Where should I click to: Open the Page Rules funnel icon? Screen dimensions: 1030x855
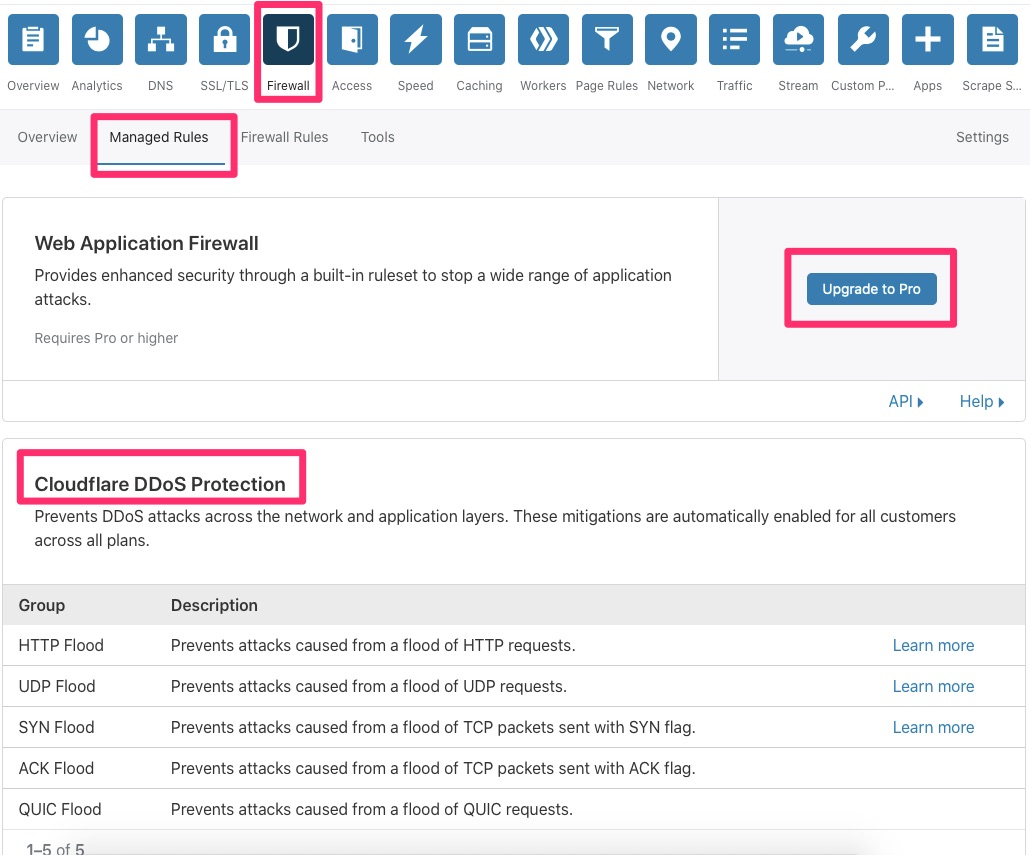606,39
